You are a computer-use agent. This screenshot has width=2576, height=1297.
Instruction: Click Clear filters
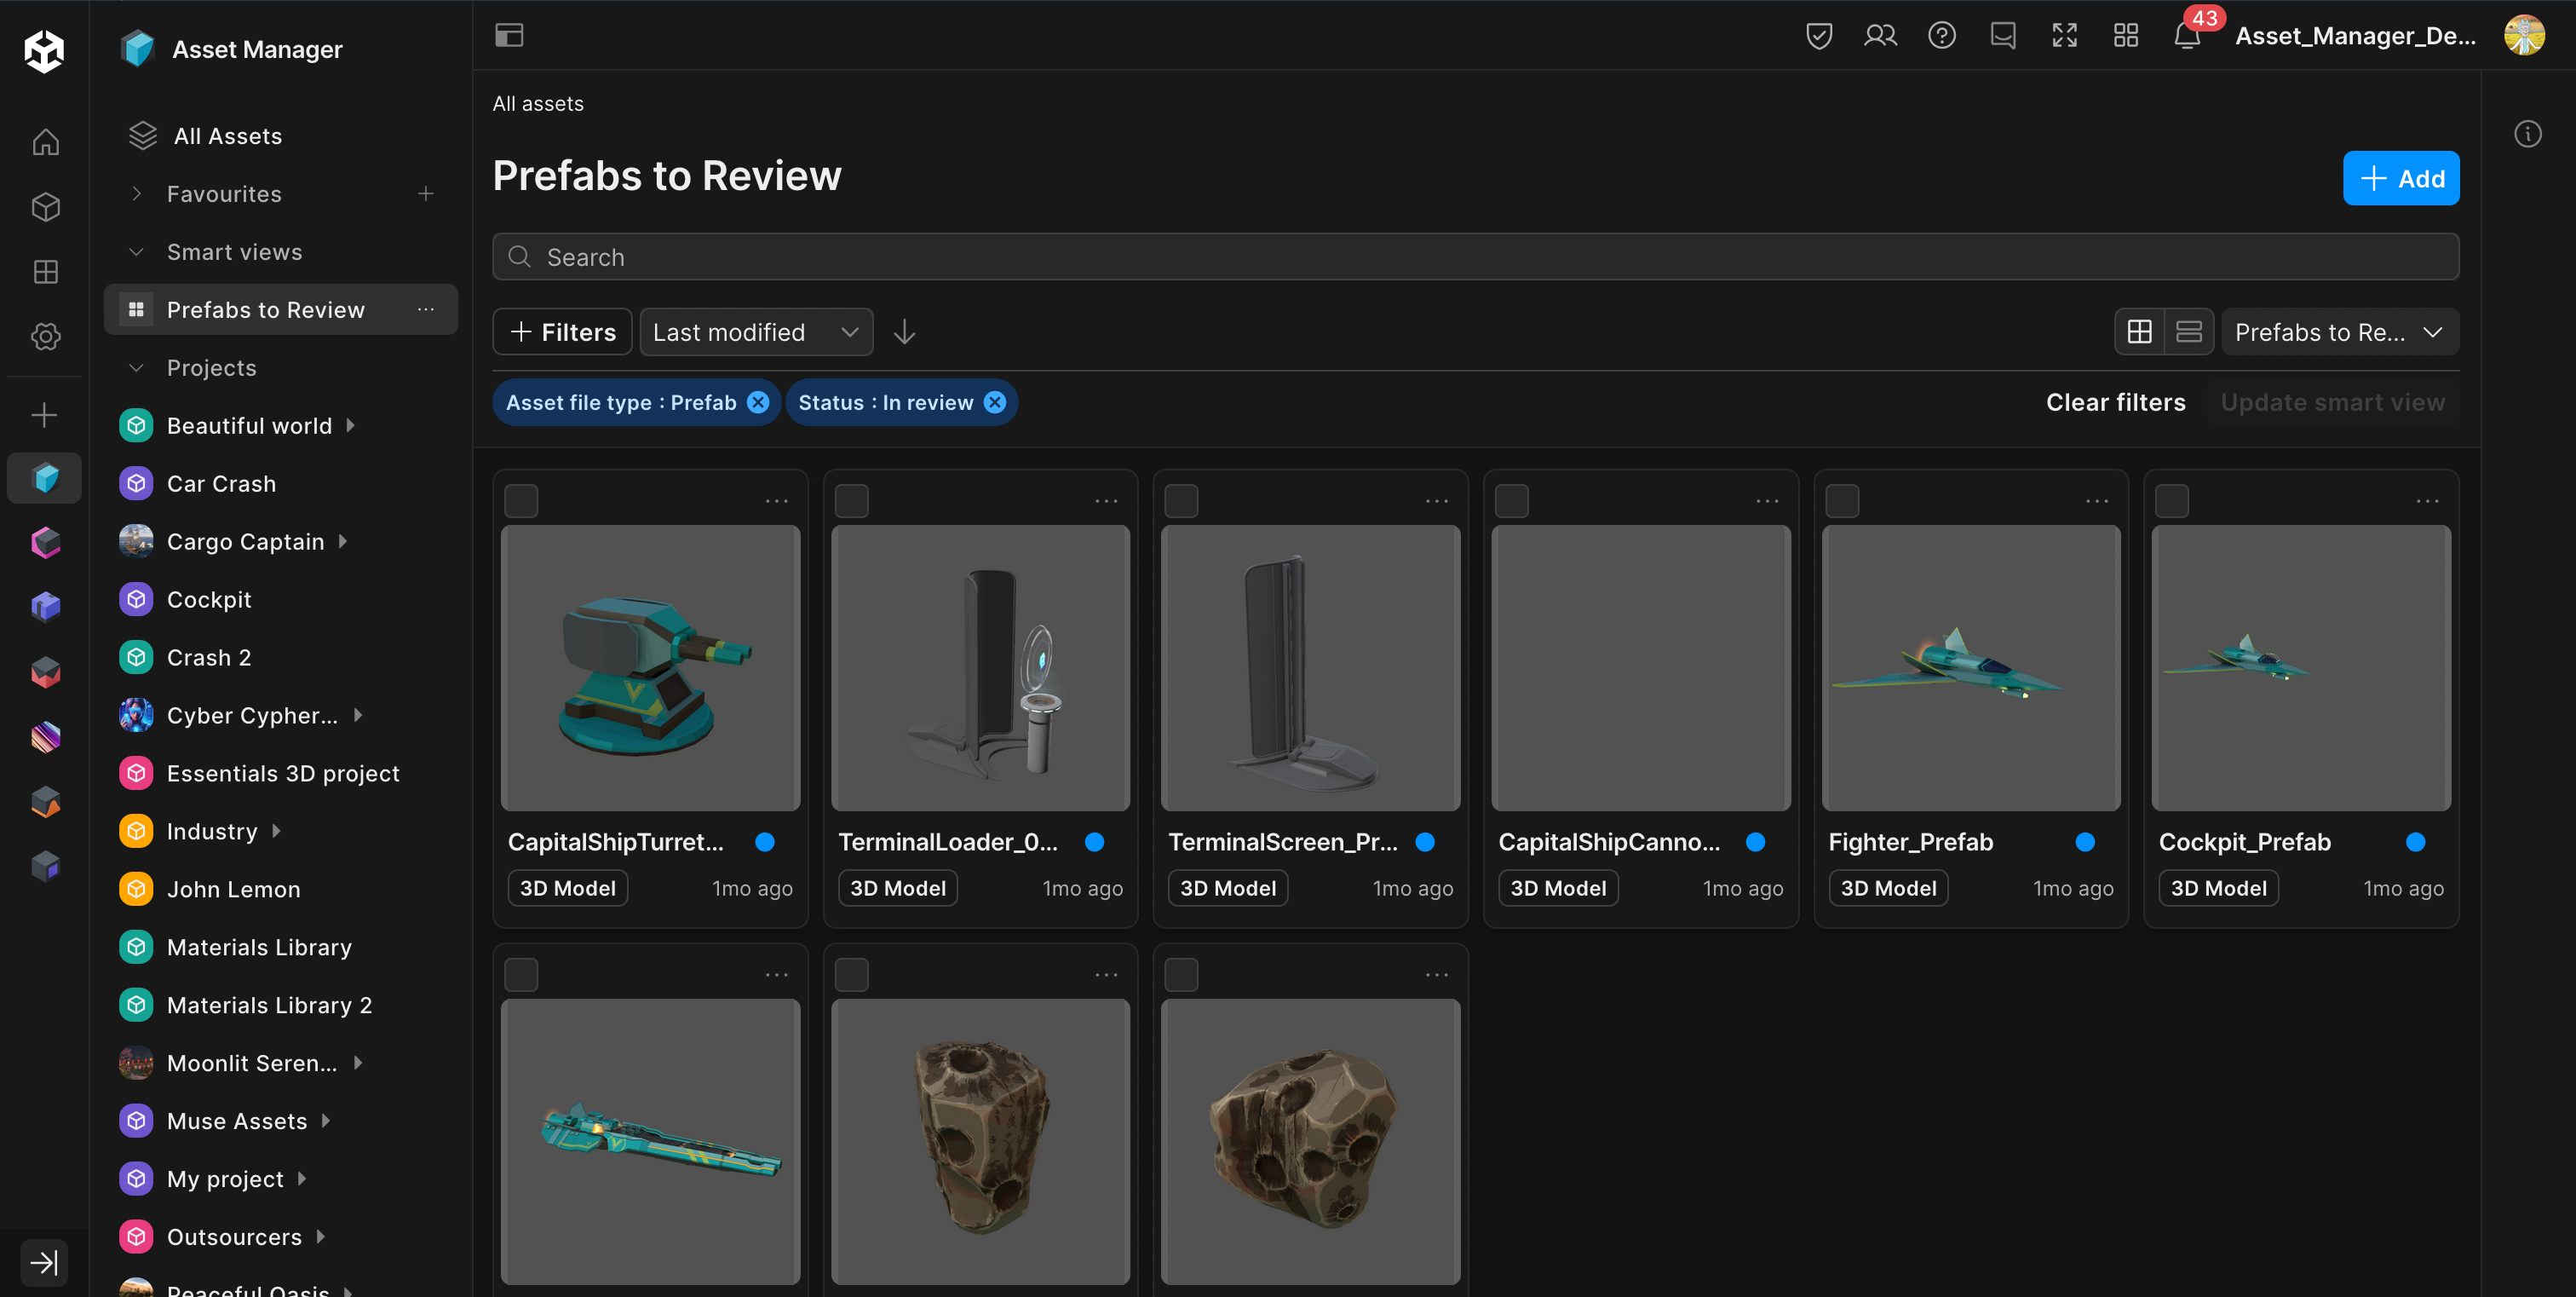point(2116,403)
